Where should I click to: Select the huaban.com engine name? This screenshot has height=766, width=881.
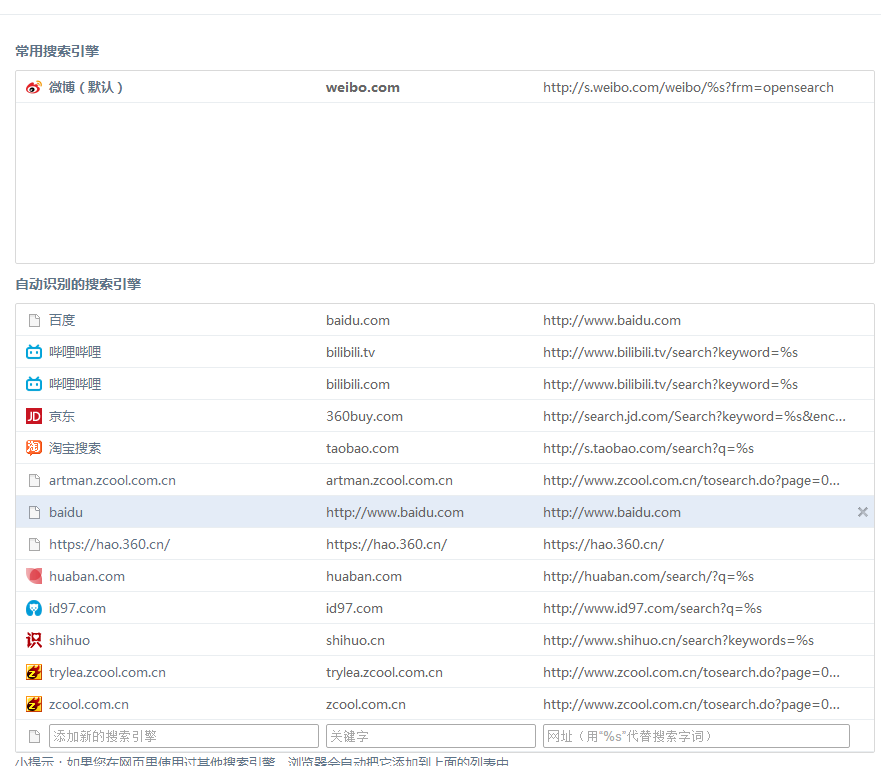coord(87,577)
